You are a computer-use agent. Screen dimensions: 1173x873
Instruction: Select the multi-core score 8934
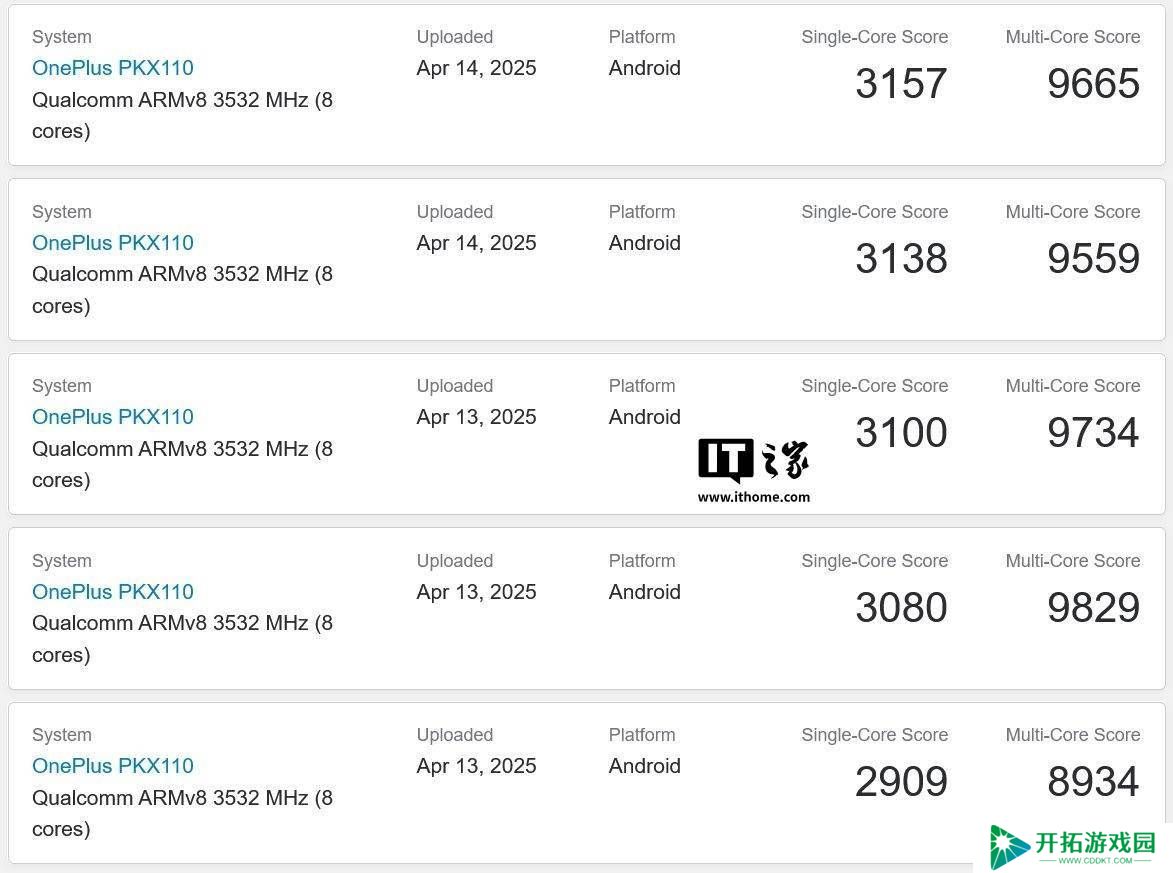1093,782
